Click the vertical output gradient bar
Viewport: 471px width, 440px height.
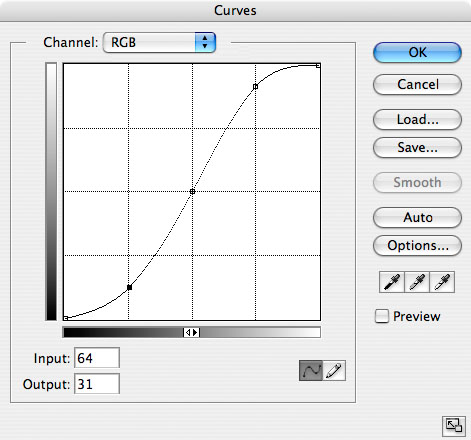point(51,192)
